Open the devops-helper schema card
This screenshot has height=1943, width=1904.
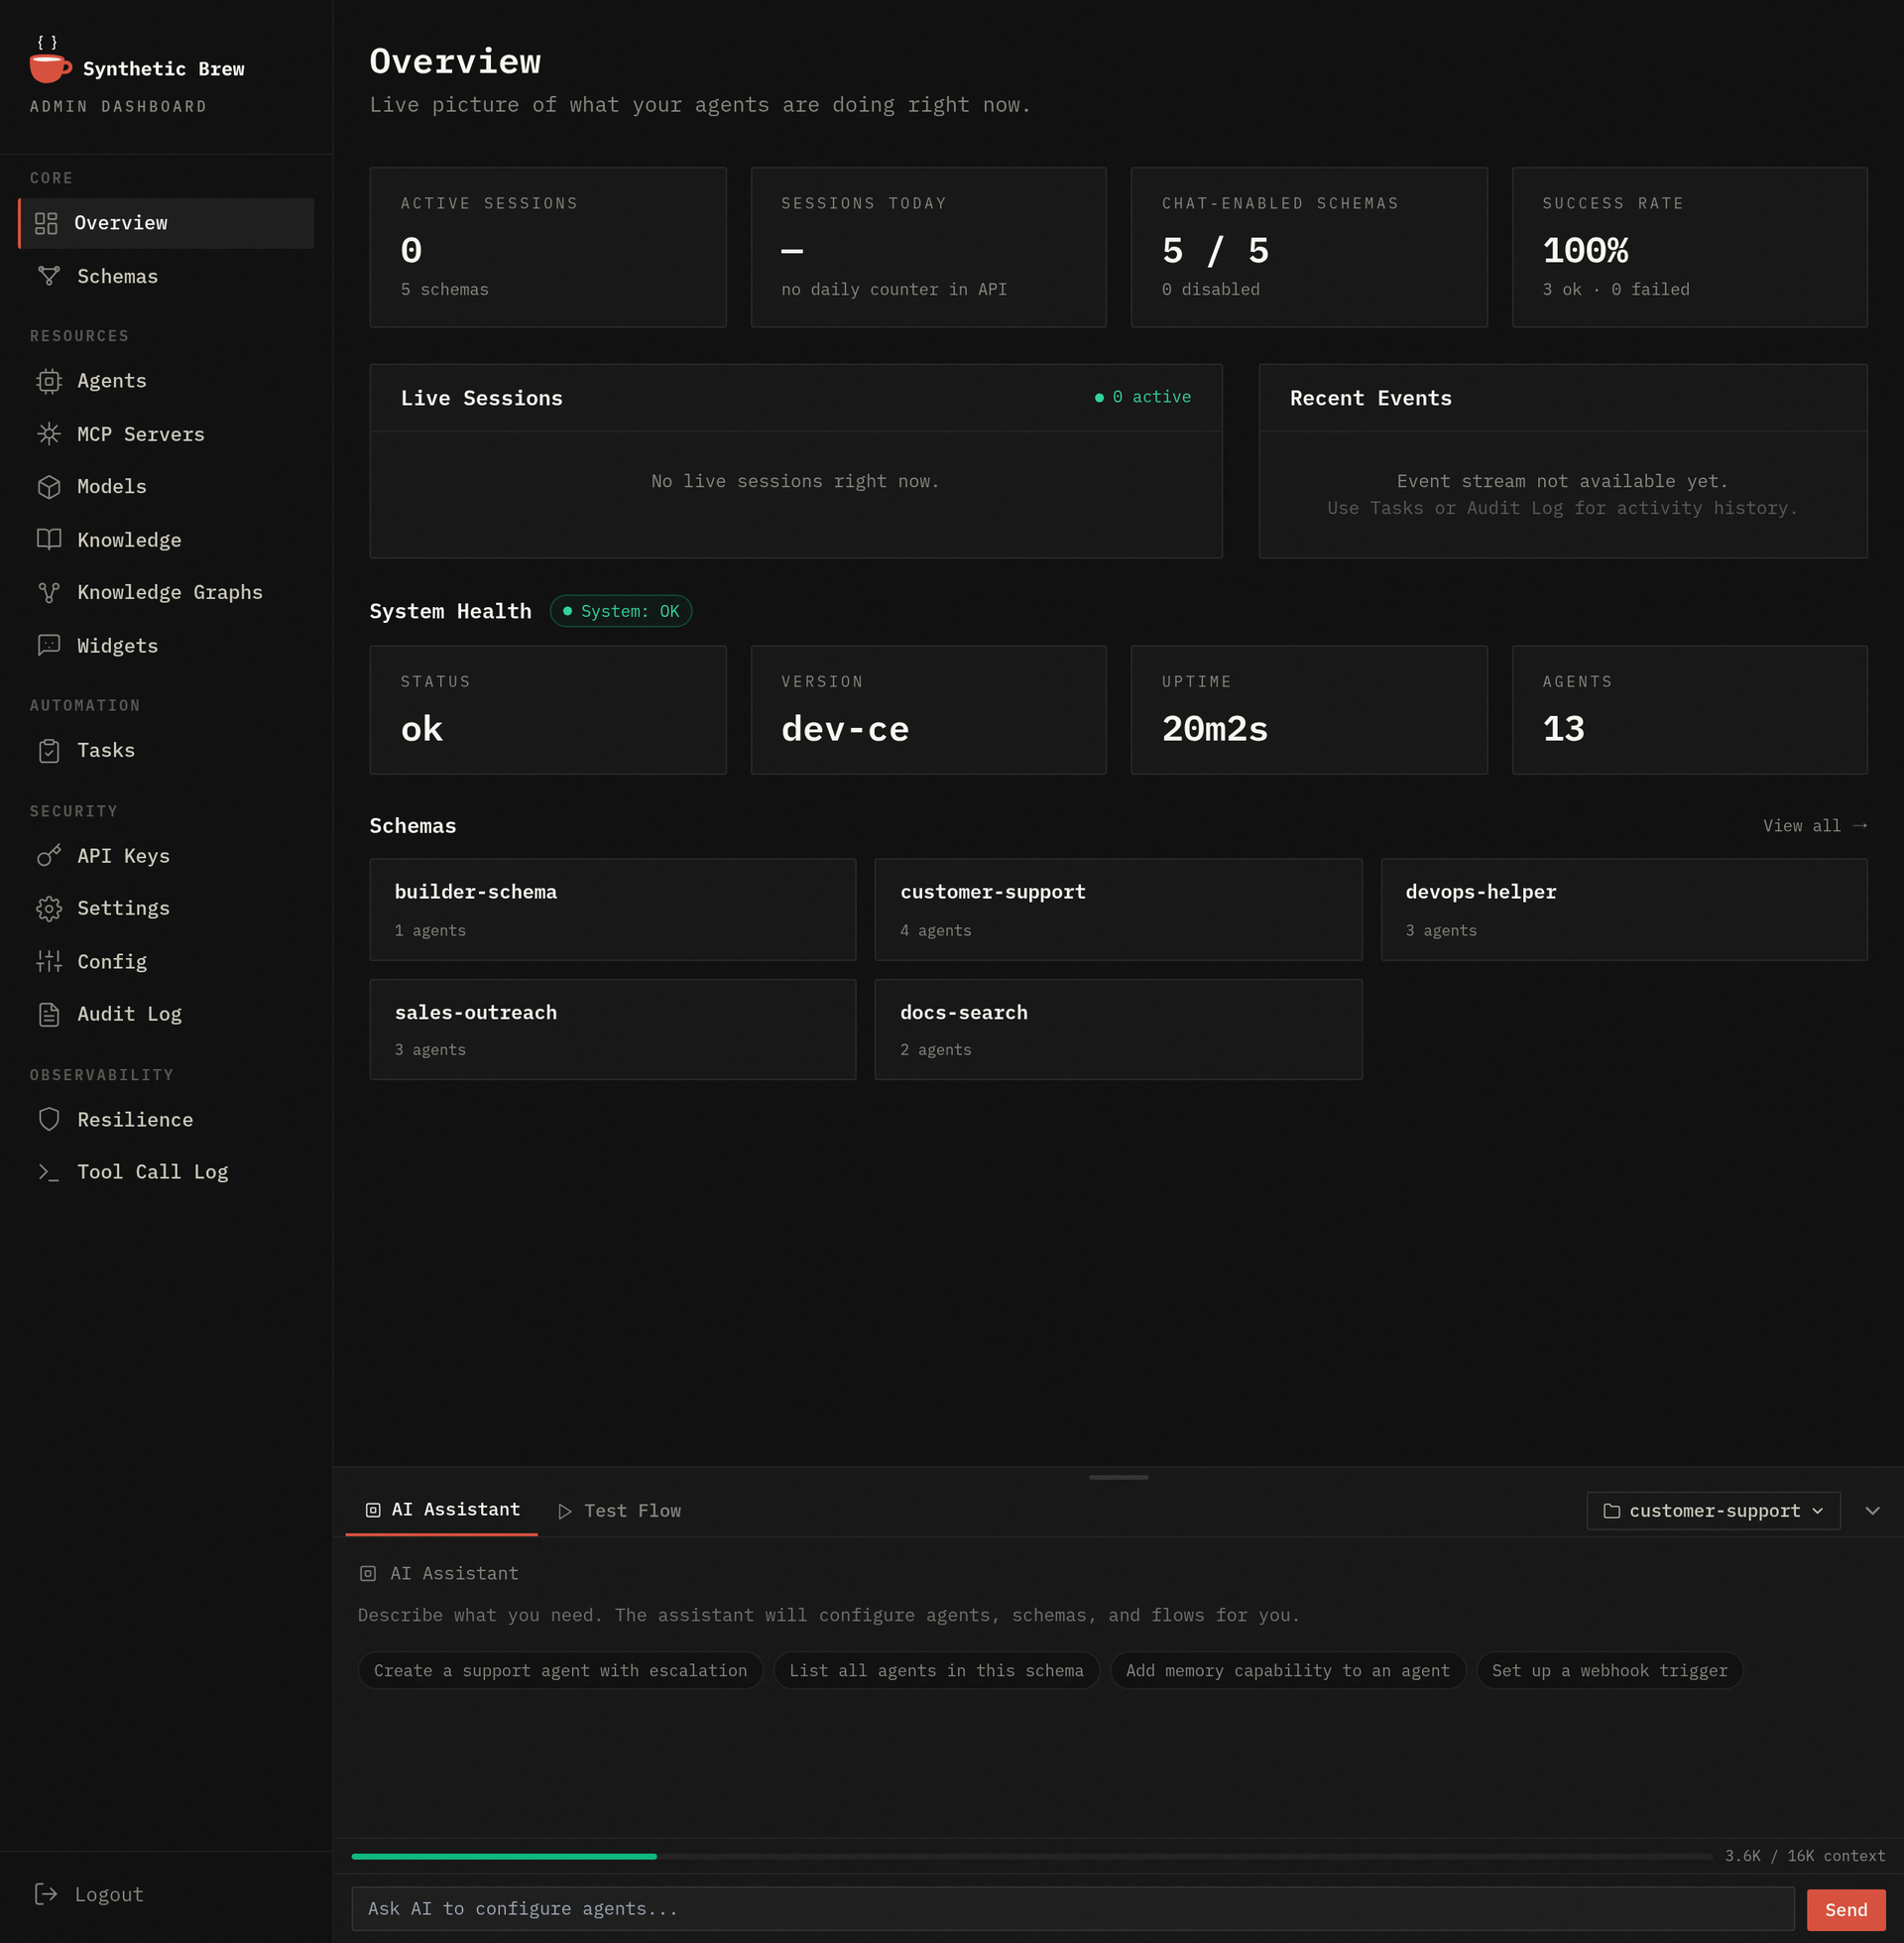pos(1624,910)
